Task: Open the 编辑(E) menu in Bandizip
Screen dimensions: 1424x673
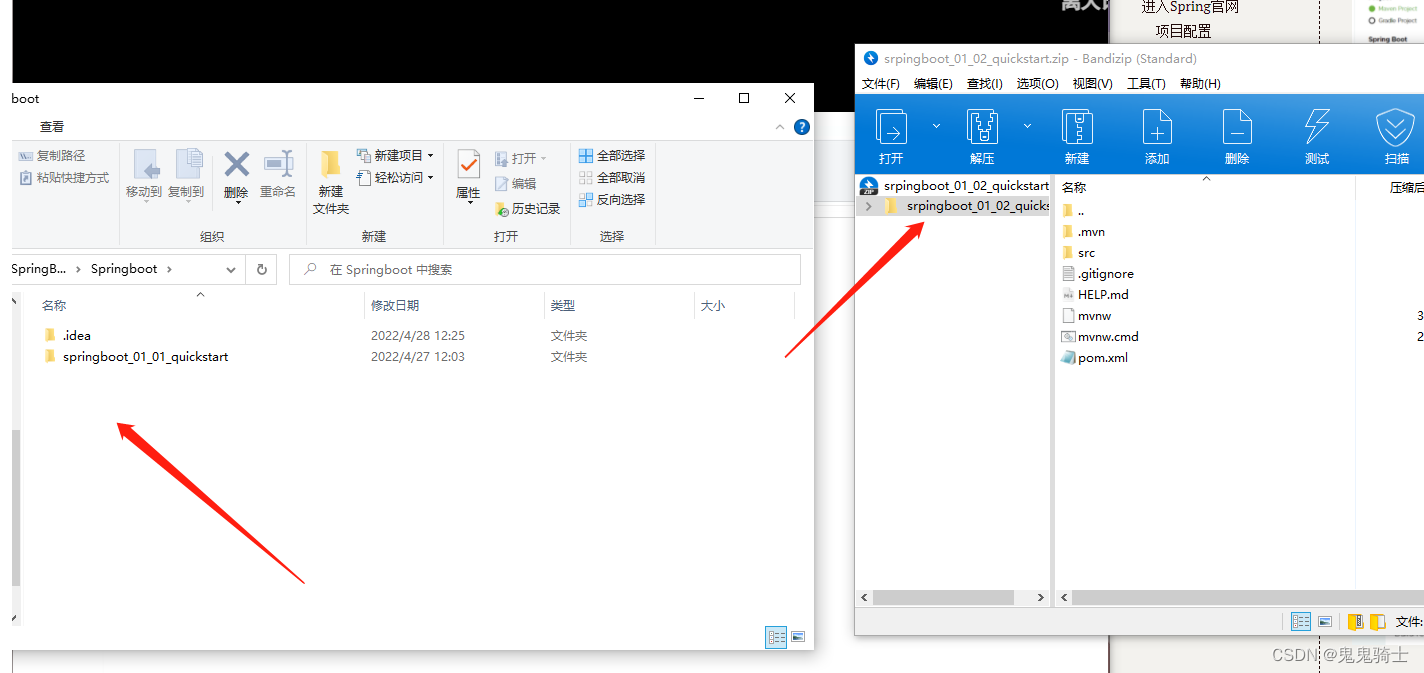Action: tap(933, 84)
